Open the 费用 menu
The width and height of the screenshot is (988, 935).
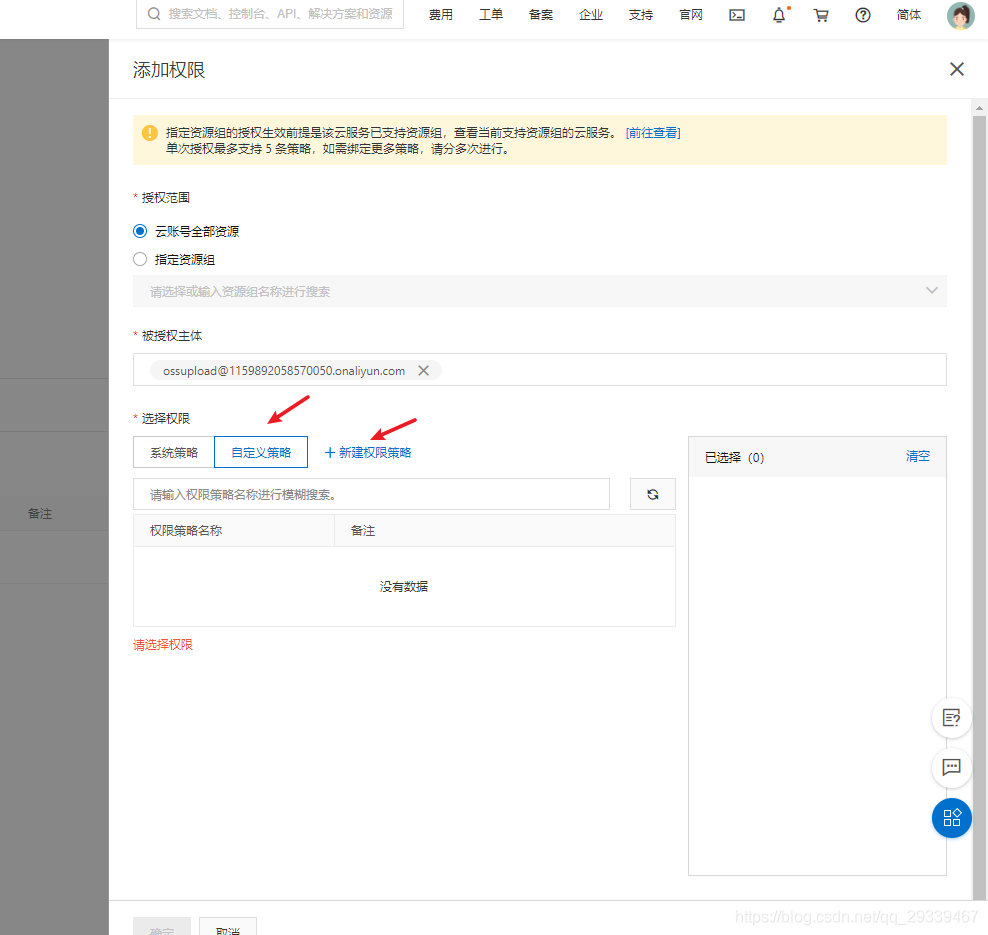[440, 15]
